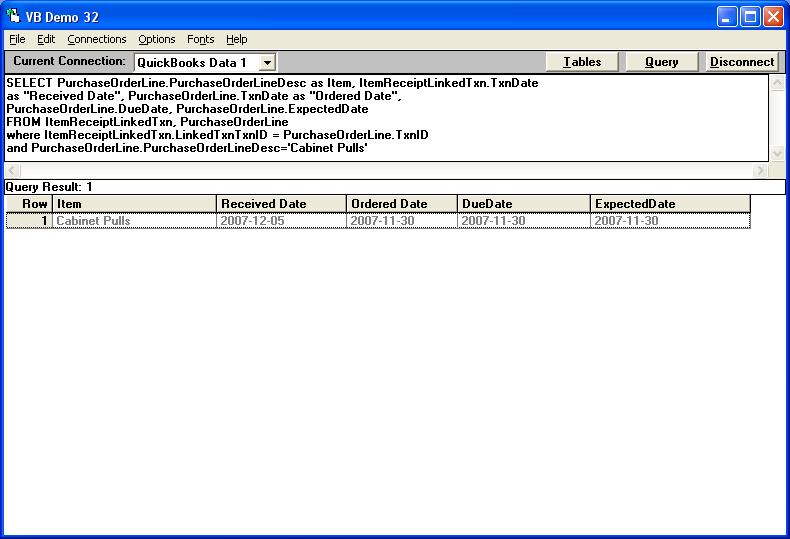The image size is (790, 539).
Task: Open the Help menu
Action: (x=237, y=39)
